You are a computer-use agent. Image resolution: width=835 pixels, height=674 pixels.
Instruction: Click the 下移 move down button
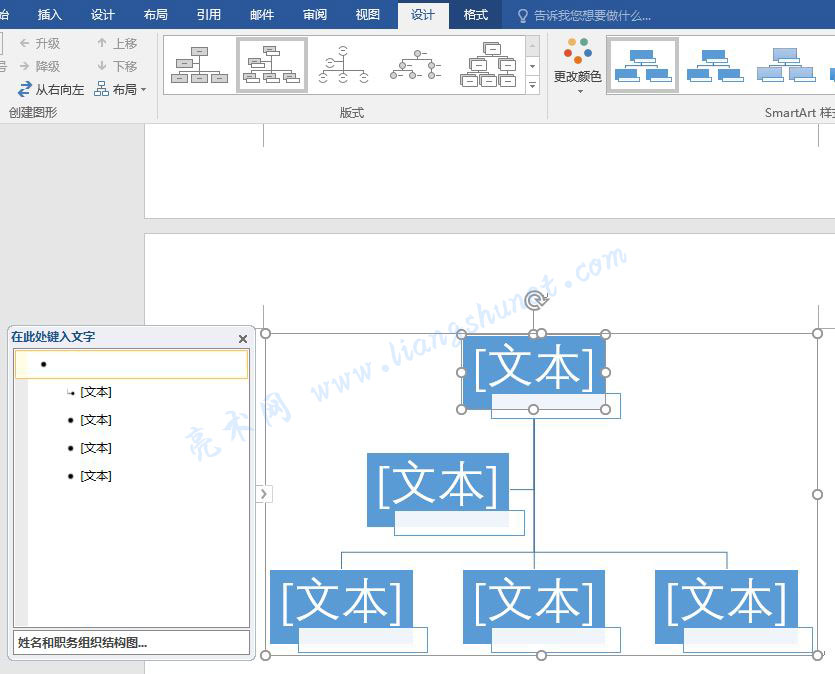(x=117, y=67)
